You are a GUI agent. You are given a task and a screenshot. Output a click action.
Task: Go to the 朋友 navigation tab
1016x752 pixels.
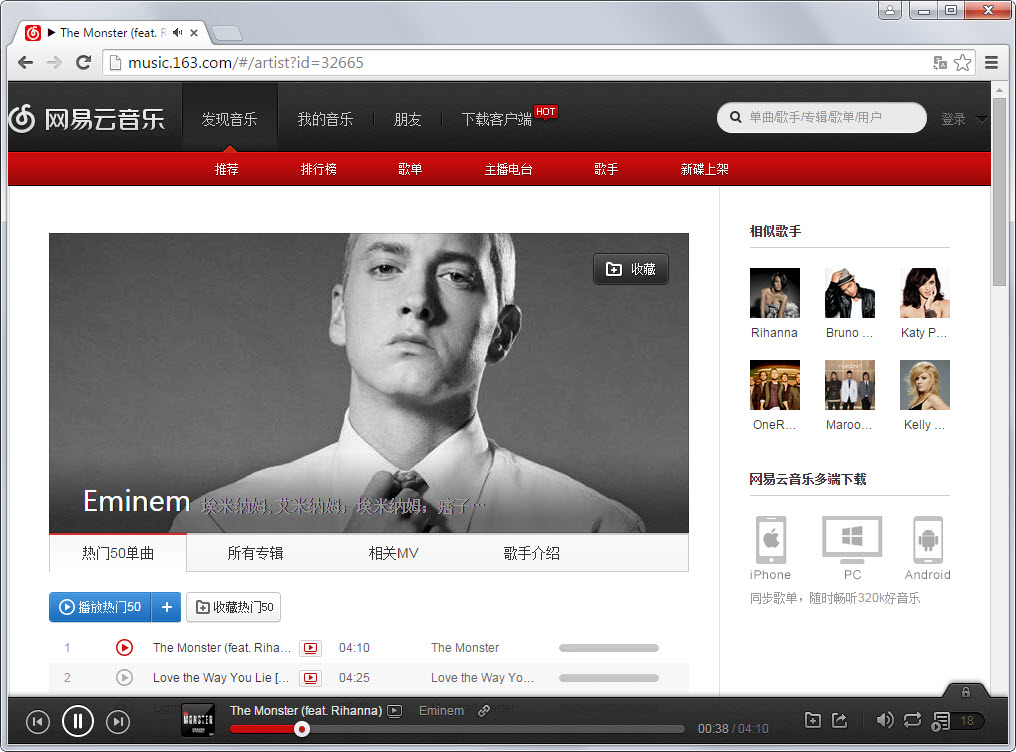[408, 119]
